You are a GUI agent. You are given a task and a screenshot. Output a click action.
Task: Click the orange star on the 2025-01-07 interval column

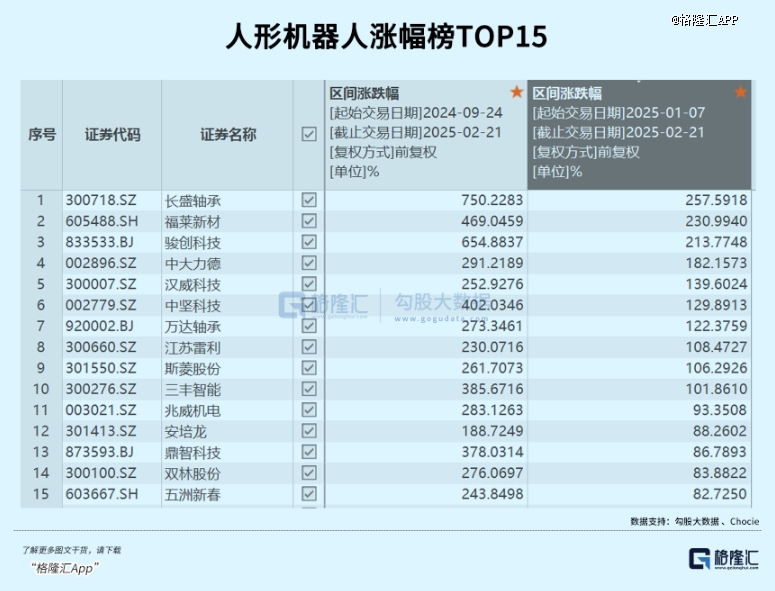740,92
